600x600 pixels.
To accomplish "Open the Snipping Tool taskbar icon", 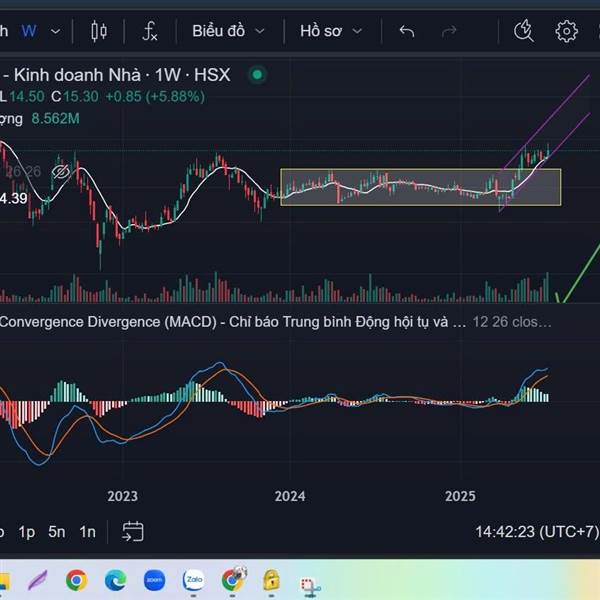I will [311, 585].
